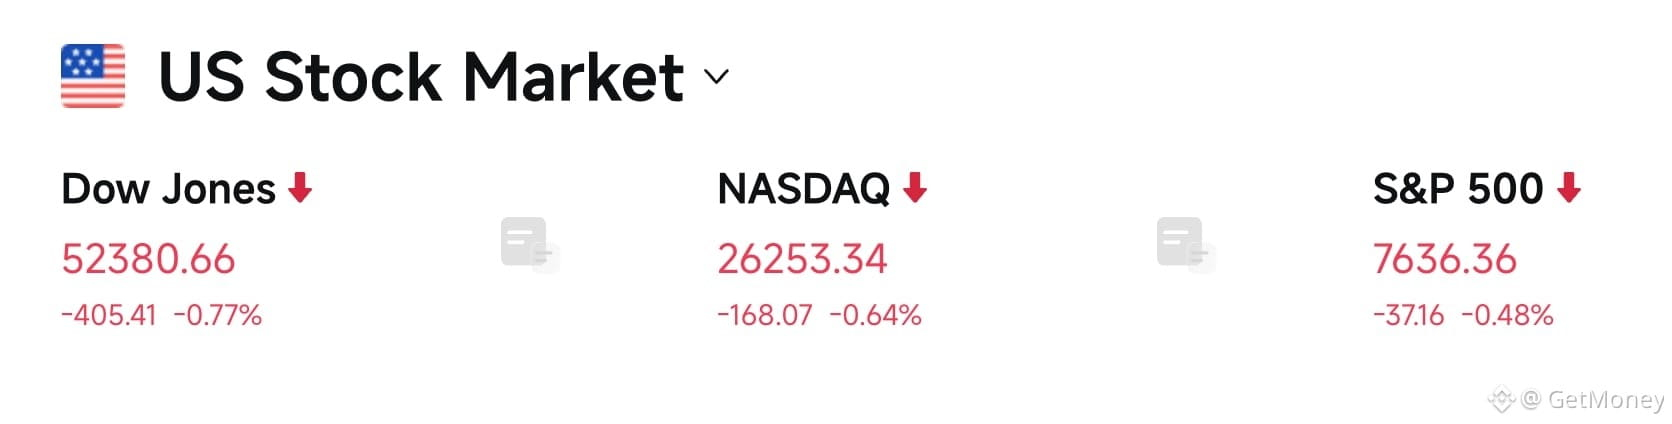The image size is (1672, 424).
Task: Click the gray placeholder icon after Dow Jones
Action: coord(530,244)
